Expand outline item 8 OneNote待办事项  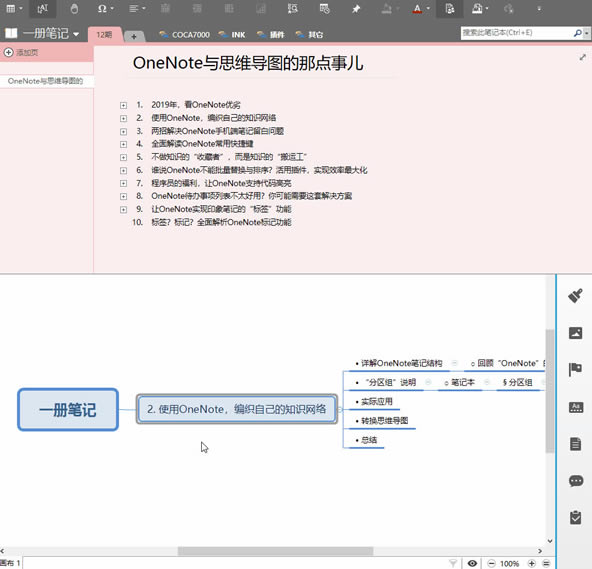[x=123, y=196]
